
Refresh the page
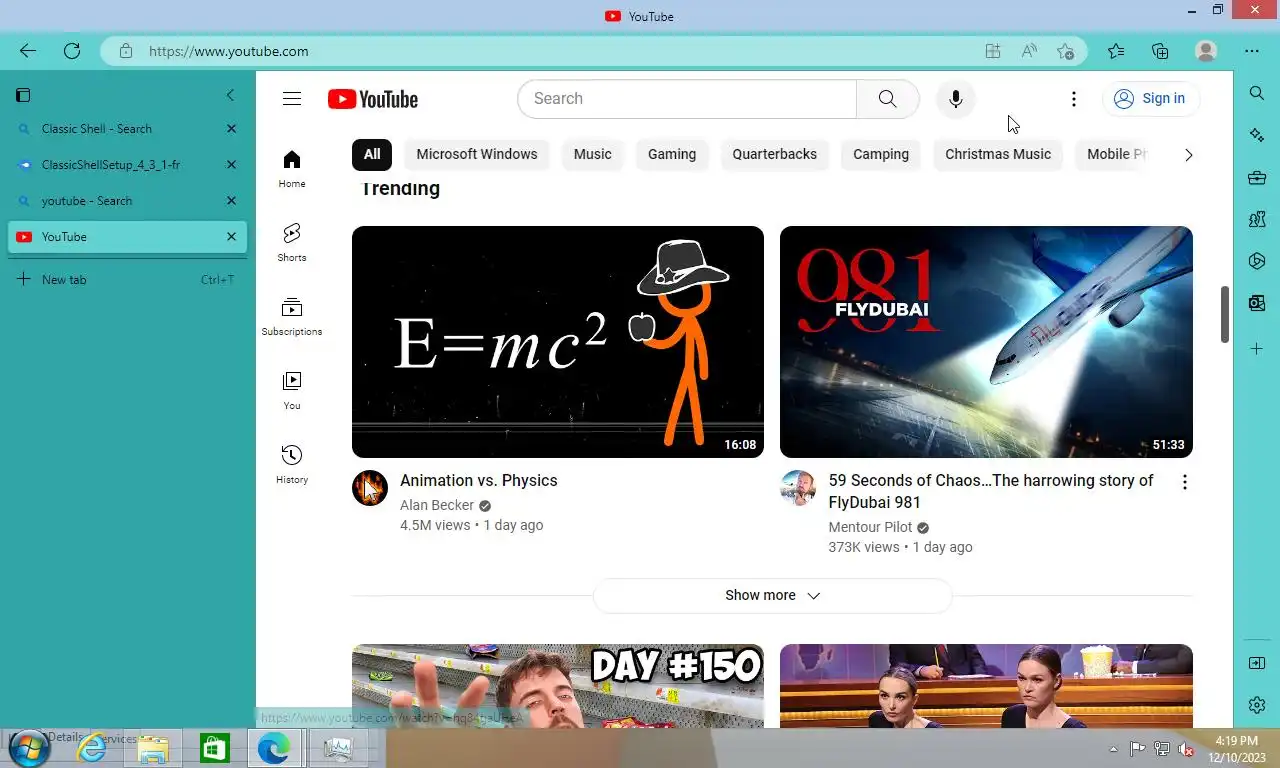pyautogui.click(x=72, y=51)
